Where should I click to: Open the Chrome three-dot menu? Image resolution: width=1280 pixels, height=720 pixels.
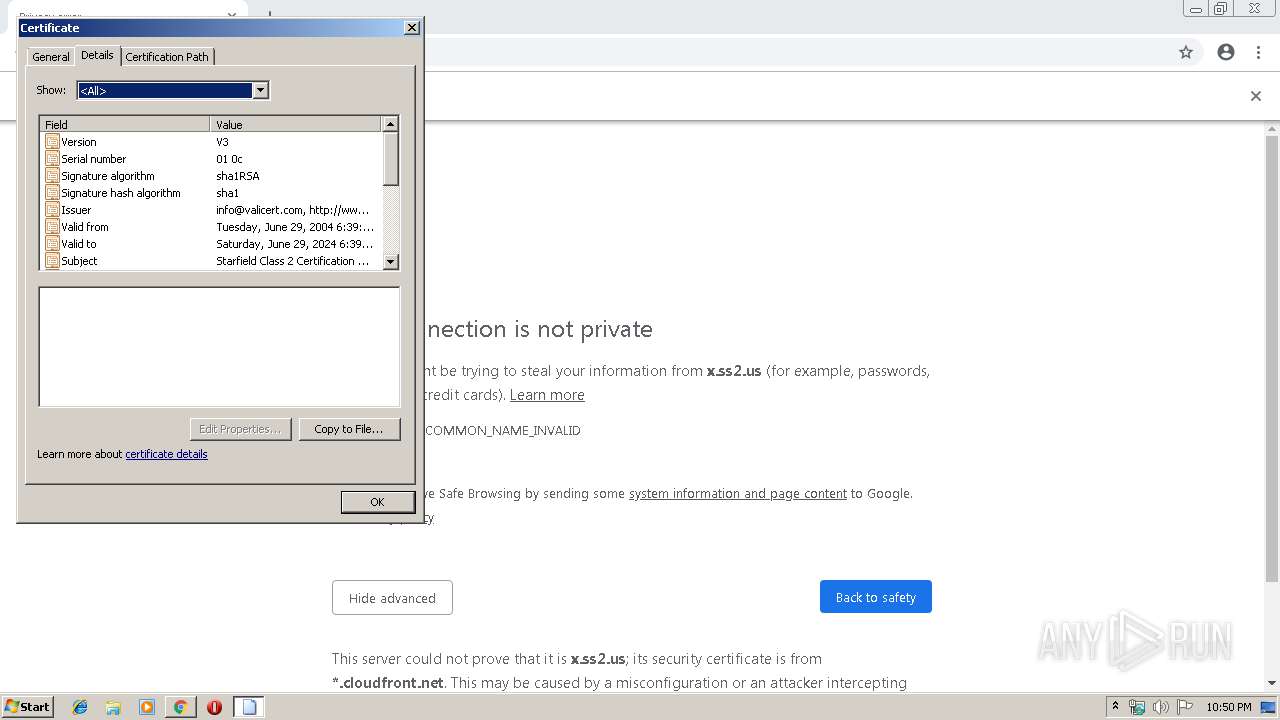coord(1259,52)
